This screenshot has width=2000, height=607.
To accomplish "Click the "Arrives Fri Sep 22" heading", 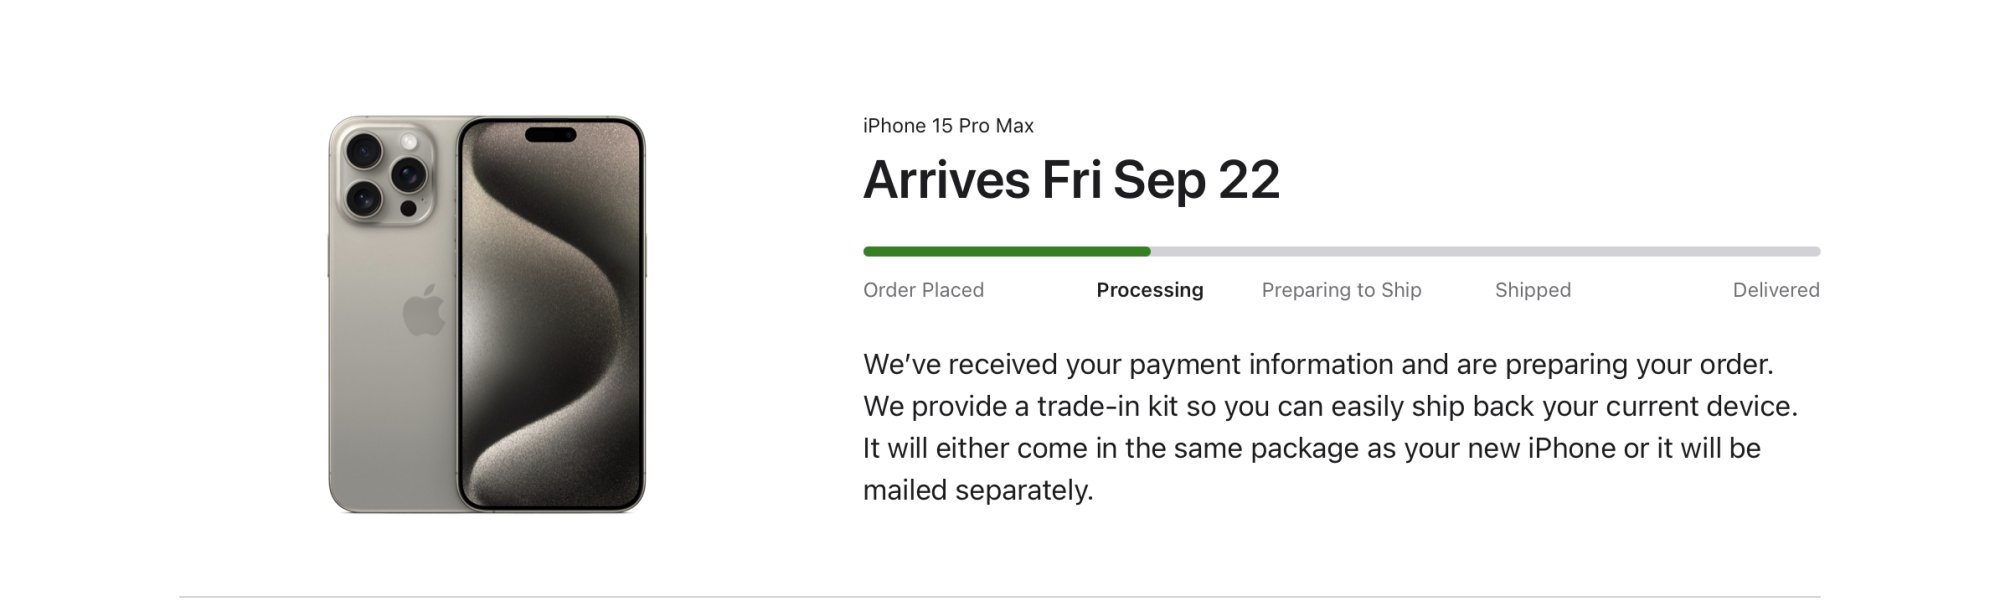I will pyautogui.click(x=1071, y=180).
